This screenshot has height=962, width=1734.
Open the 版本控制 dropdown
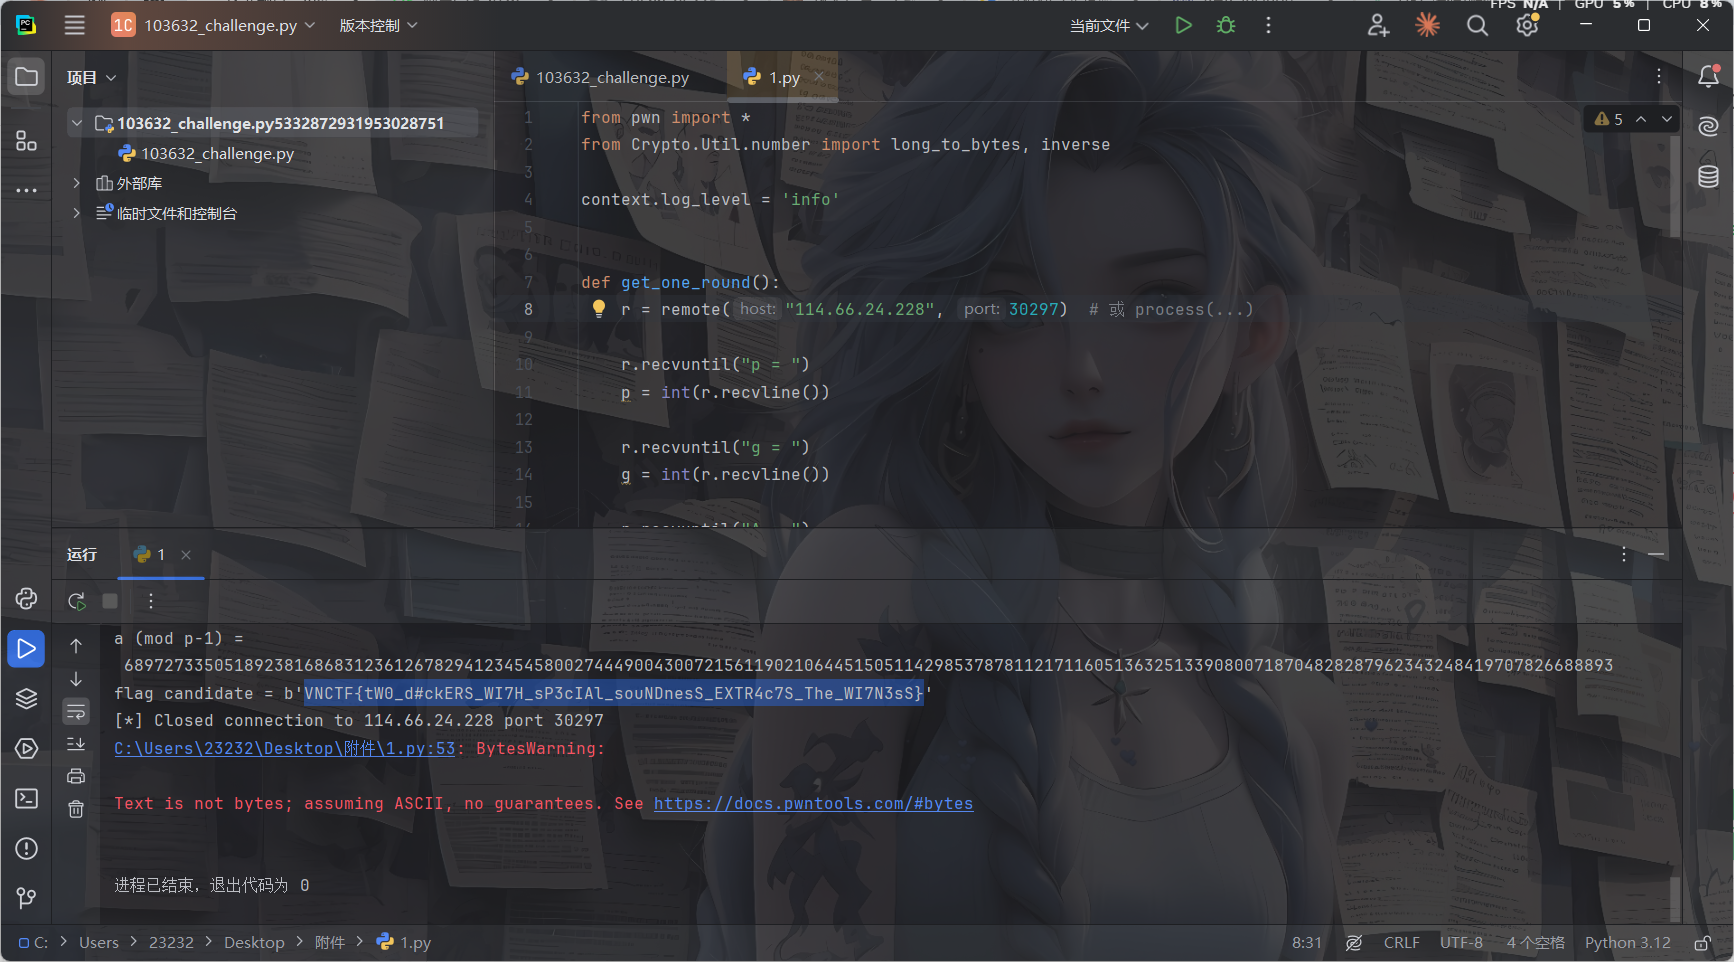(378, 26)
